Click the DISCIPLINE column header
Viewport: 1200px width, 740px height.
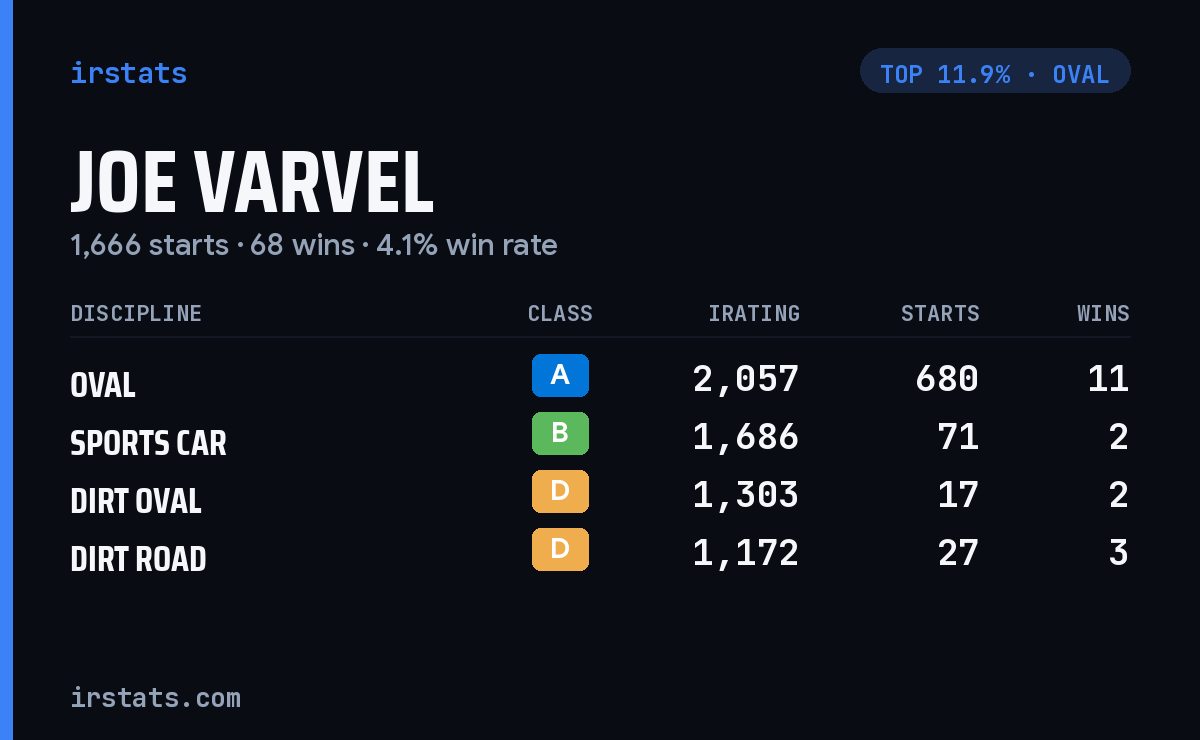click(136, 314)
